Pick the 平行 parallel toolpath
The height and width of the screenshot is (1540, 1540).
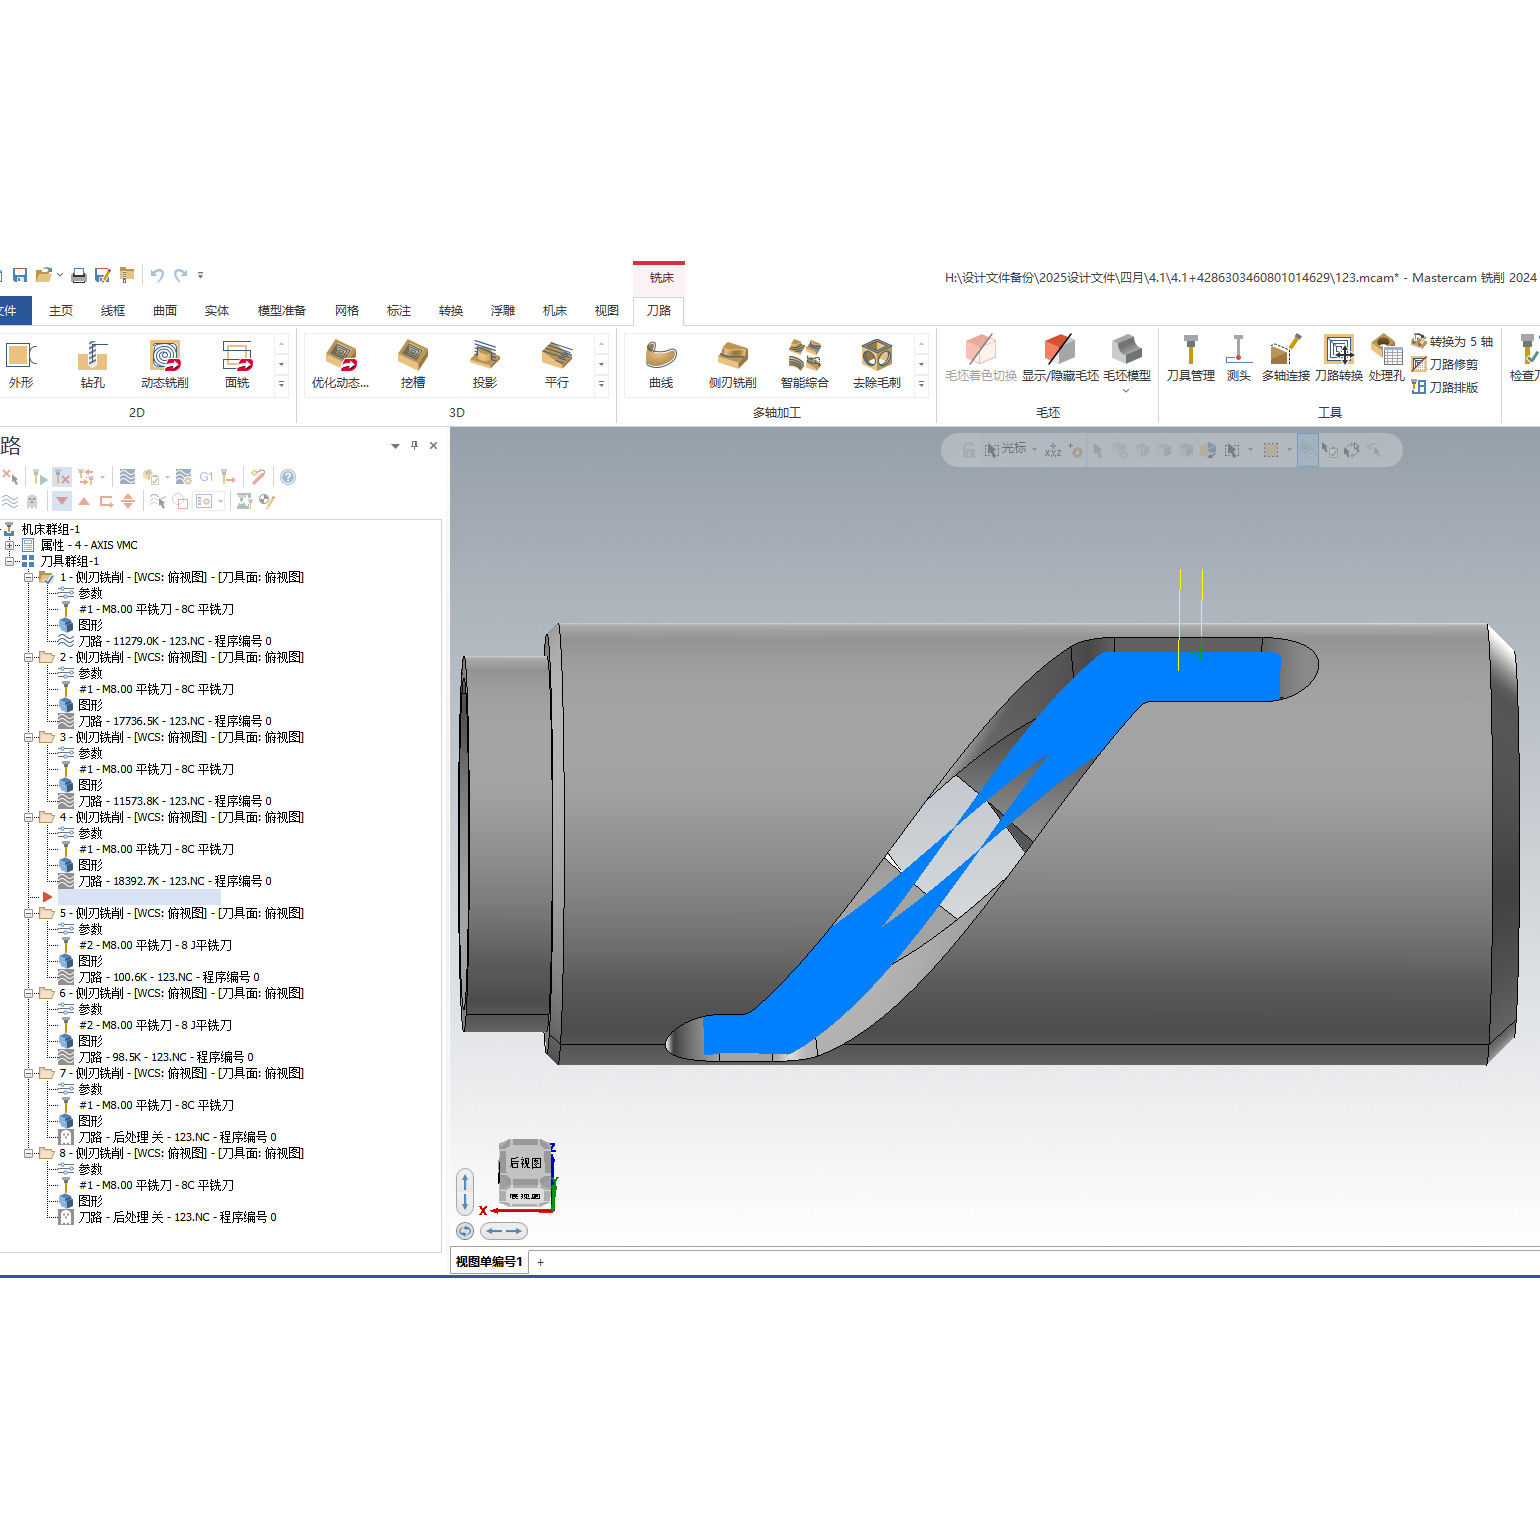click(557, 363)
